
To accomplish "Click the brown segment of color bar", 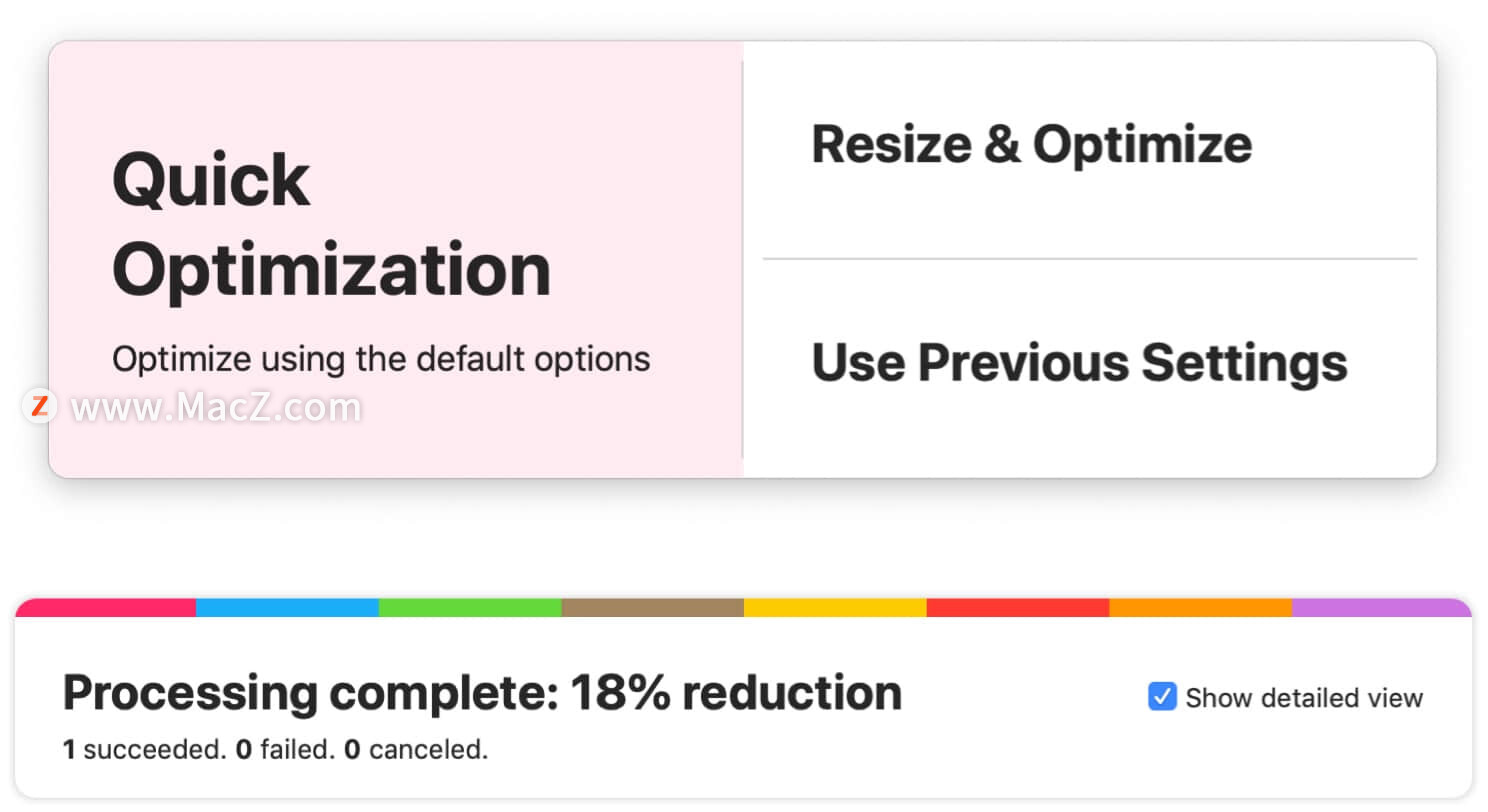I will [653, 607].
